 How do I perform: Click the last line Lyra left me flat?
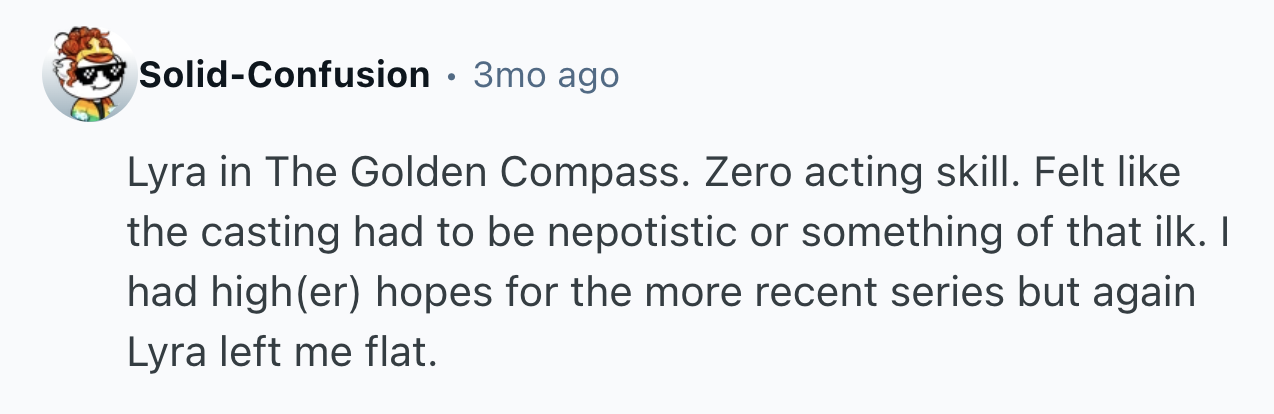click(282, 352)
